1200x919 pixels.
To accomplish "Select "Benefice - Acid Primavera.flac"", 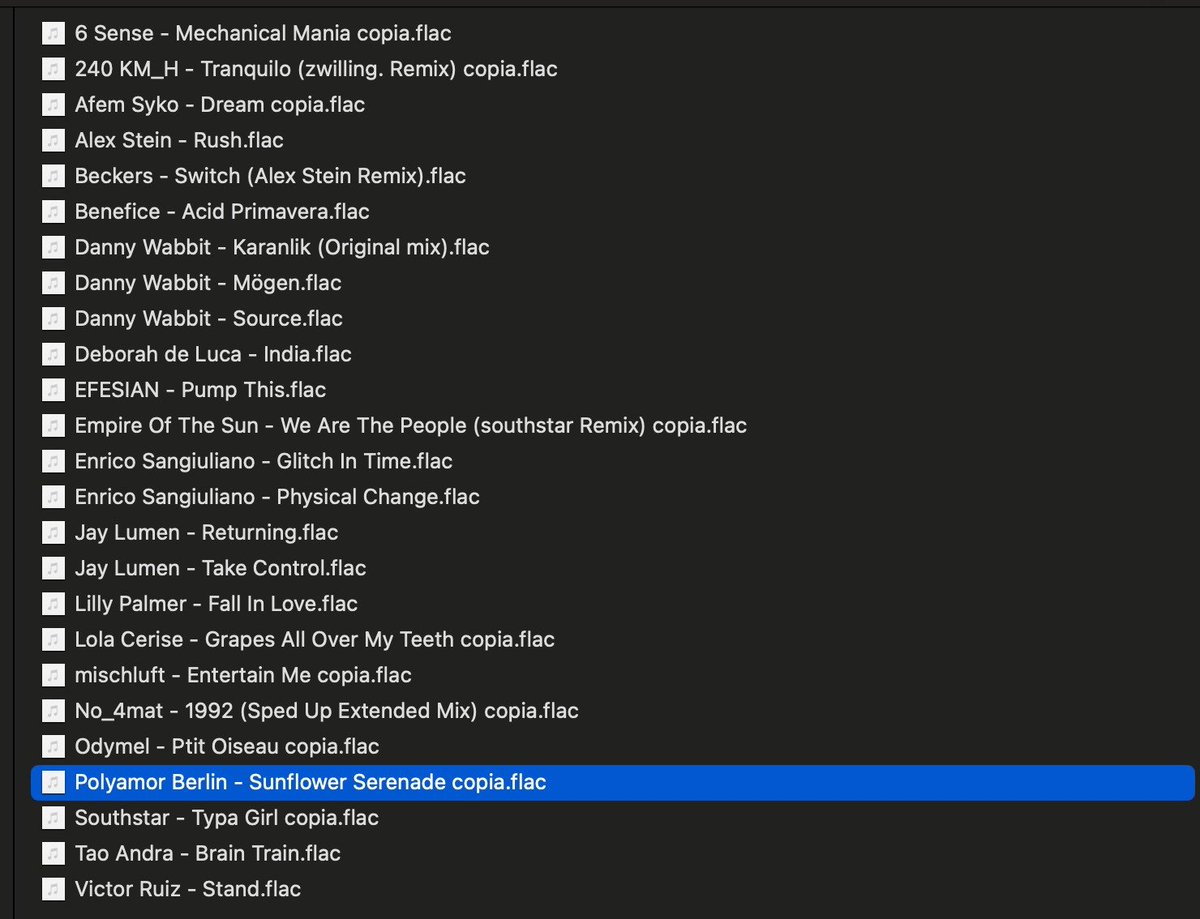I will [222, 212].
